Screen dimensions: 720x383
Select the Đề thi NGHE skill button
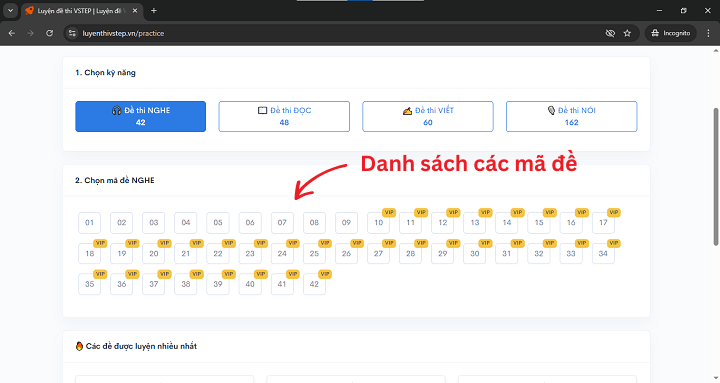(141, 116)
